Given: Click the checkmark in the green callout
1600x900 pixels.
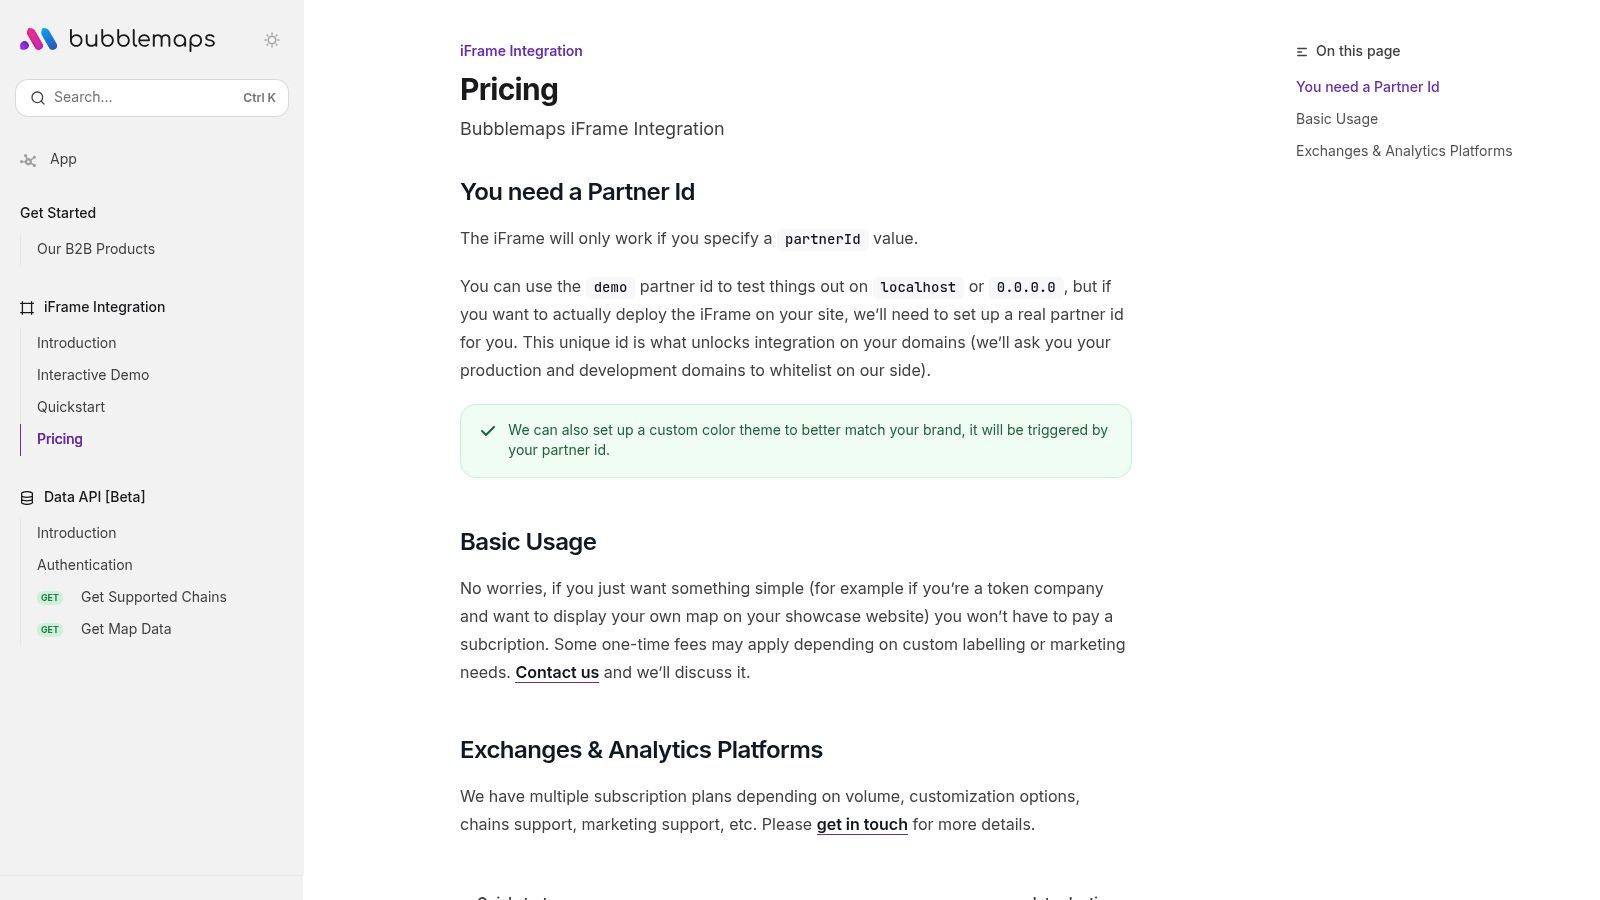Looking at the screenshot, I should [x=487, y=431].
